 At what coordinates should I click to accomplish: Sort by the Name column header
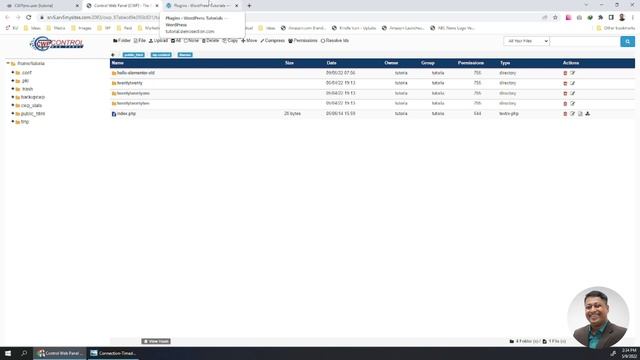(x=118, y=63)
